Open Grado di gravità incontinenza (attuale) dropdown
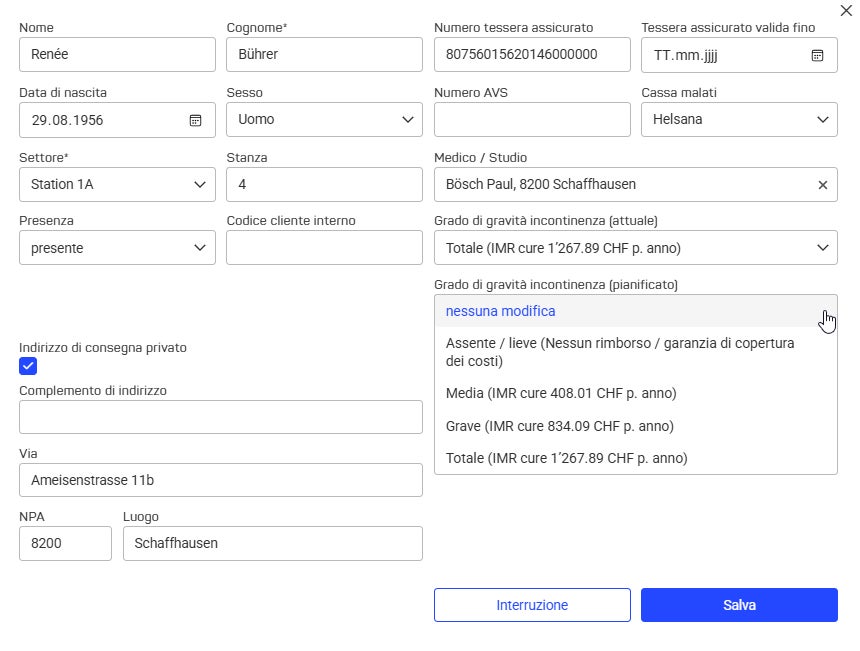860x651 pixels. pyautogui.click(x=636, y=248)
